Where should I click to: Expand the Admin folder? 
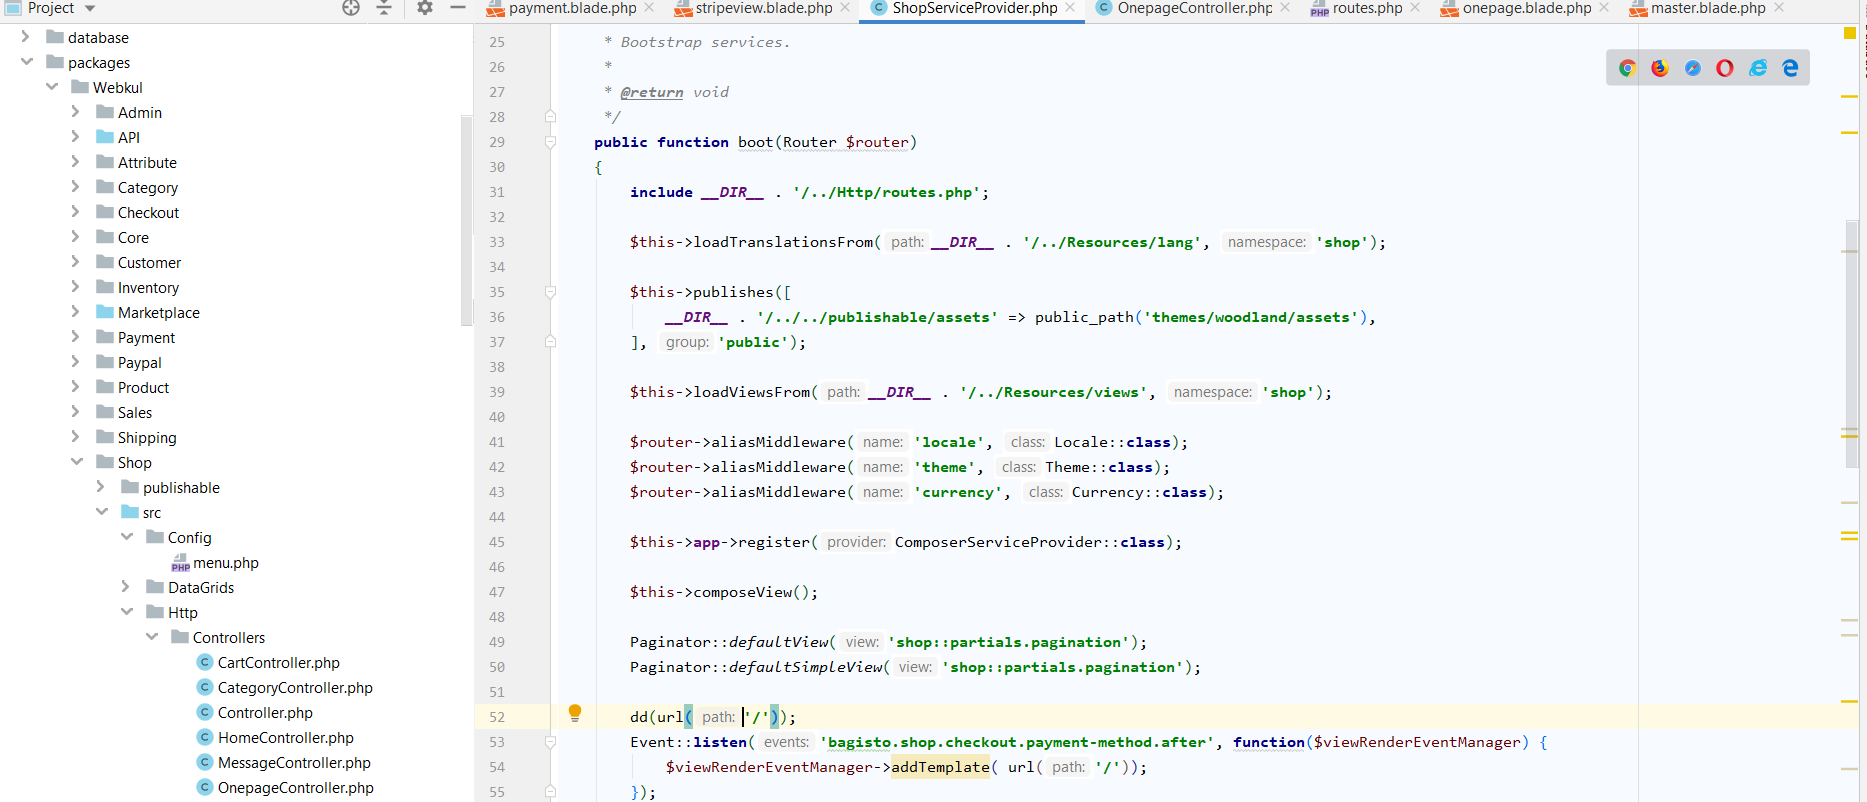(x=76, y=112)
